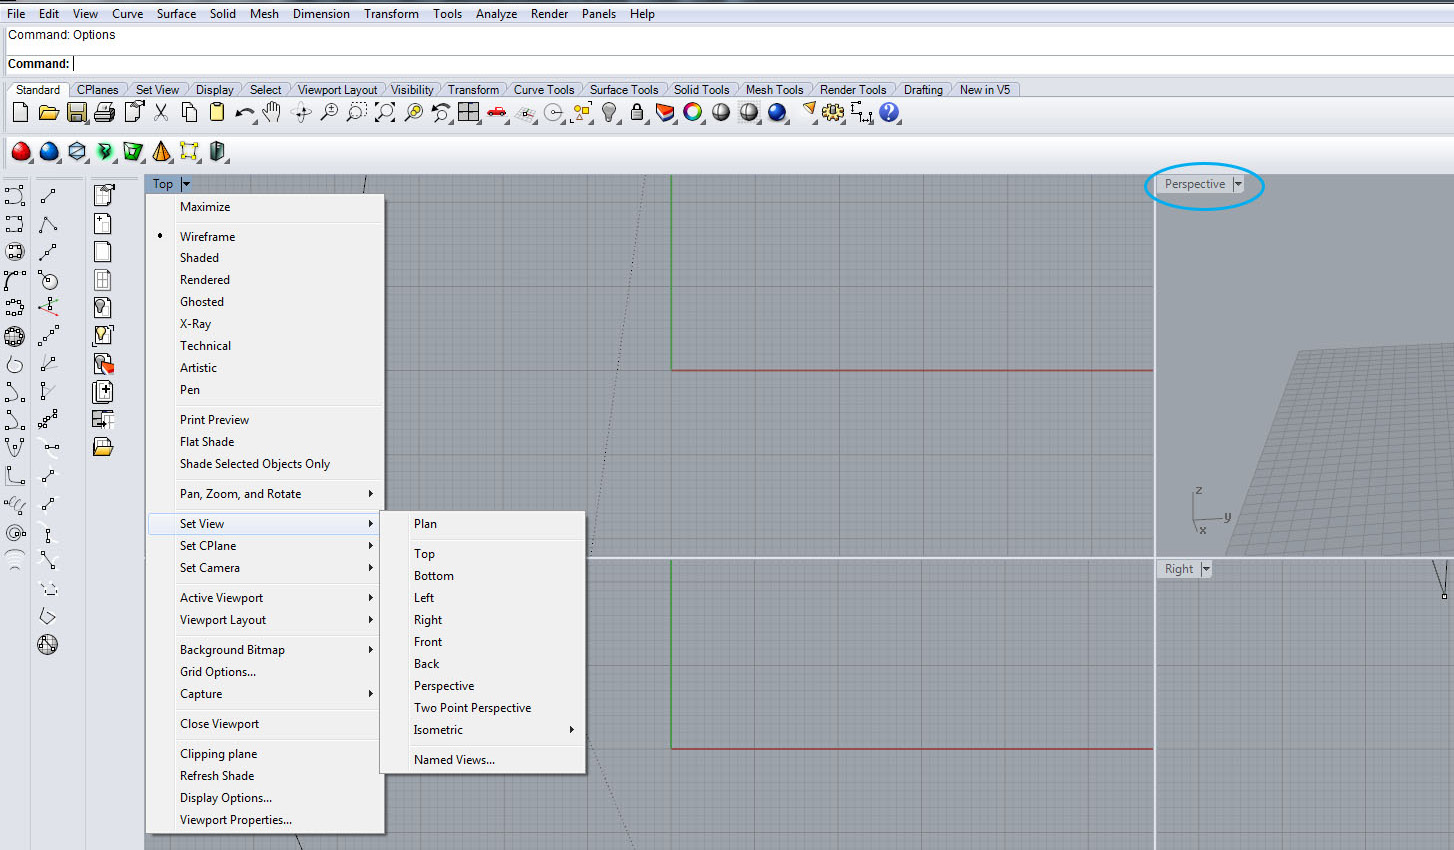The width and height of the screenshot is (1454, 850).
Task: Switch to the CPlanes toolbar tab
Action: click(97, 90)
